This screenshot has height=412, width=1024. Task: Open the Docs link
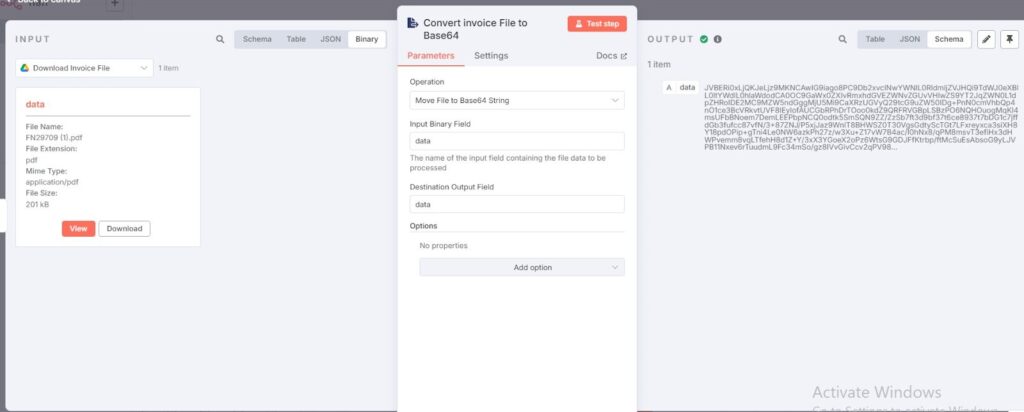coord(611,56)
